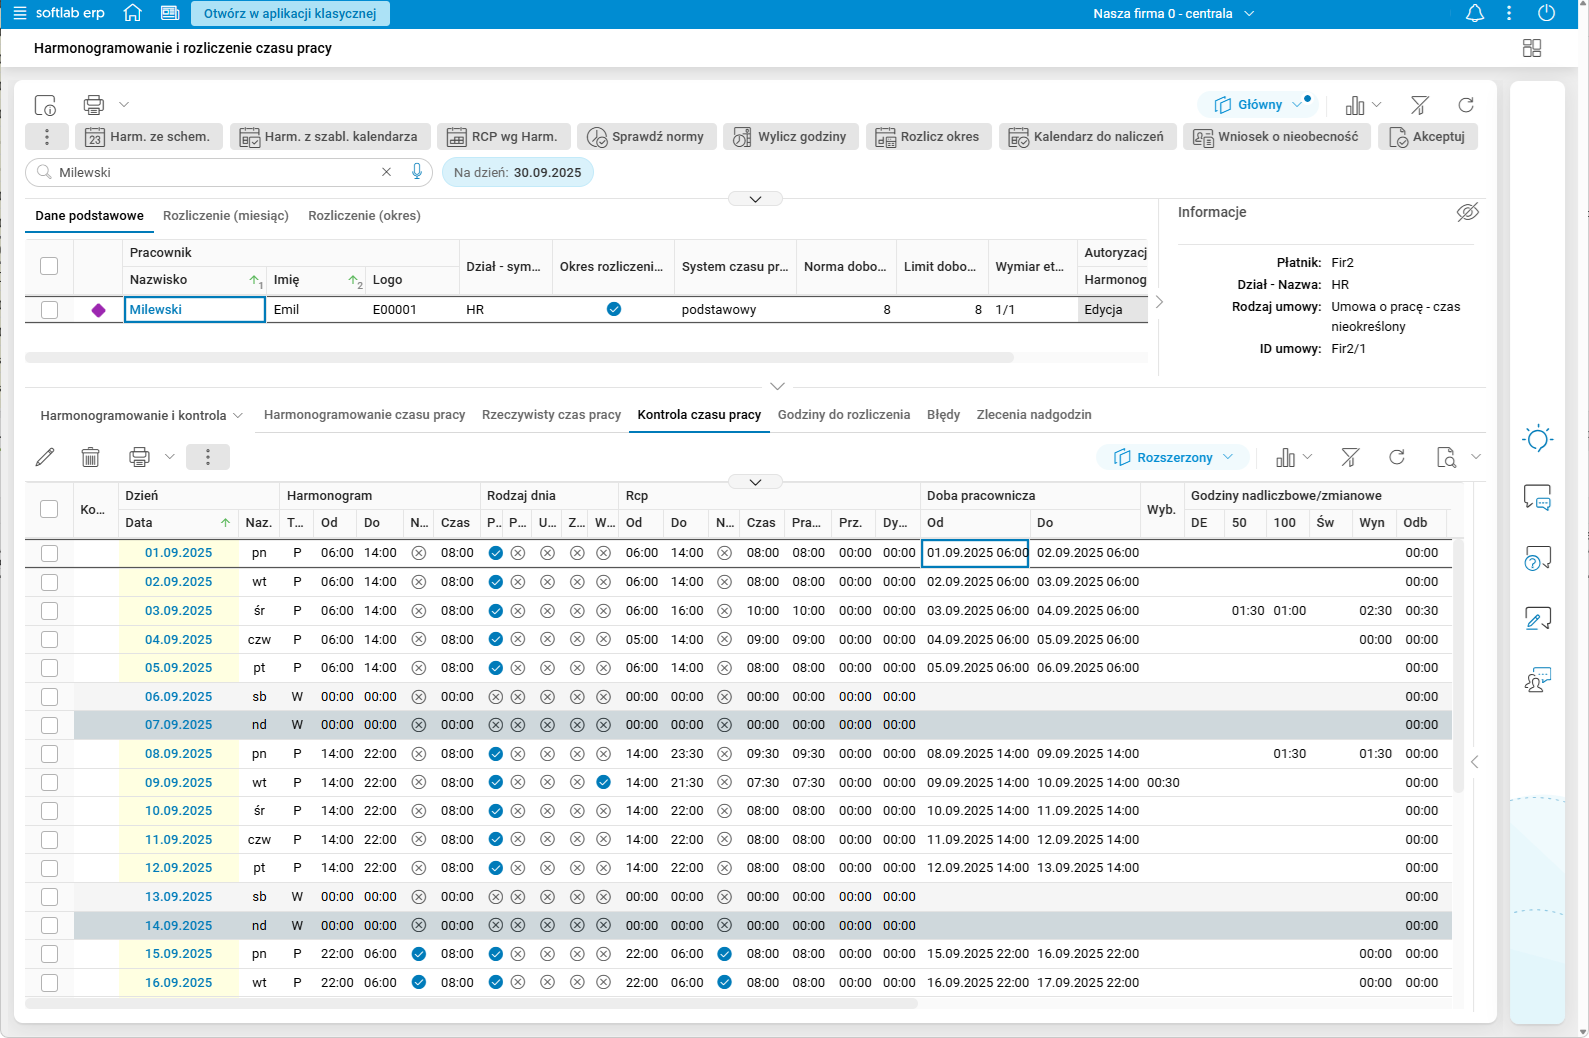Click the Wylicz godziny button
1589x1038 pixels.
[789, 137]
